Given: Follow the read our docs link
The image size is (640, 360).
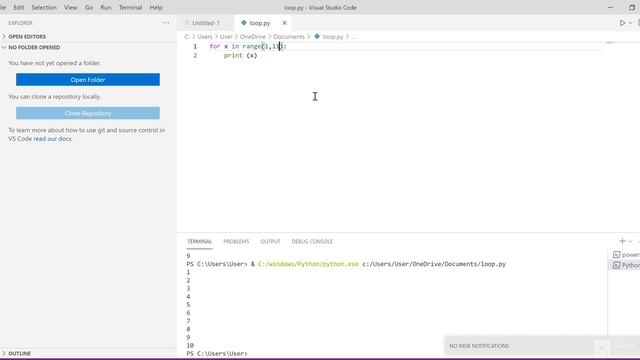Looking at the screenshot, I should click(x=53, y=139).
